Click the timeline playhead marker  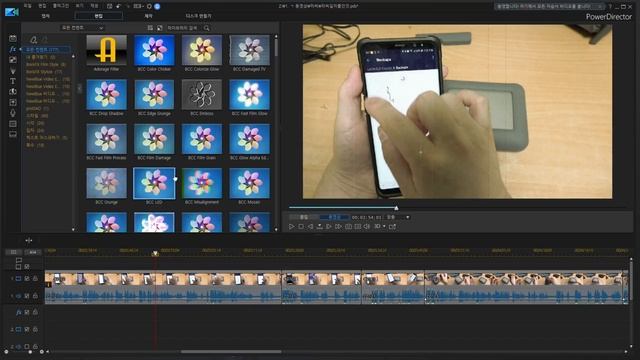pyautogui.click(x=155, y=253)
